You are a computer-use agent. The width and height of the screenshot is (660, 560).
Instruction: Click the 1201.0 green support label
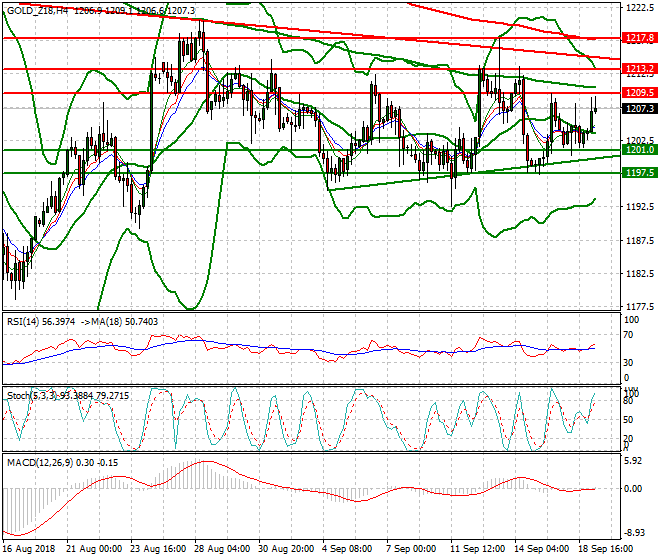pos(640,149)
